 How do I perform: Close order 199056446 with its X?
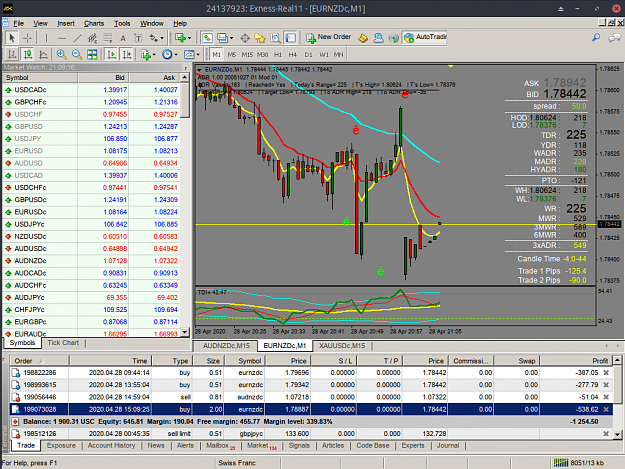coord(606,397)
